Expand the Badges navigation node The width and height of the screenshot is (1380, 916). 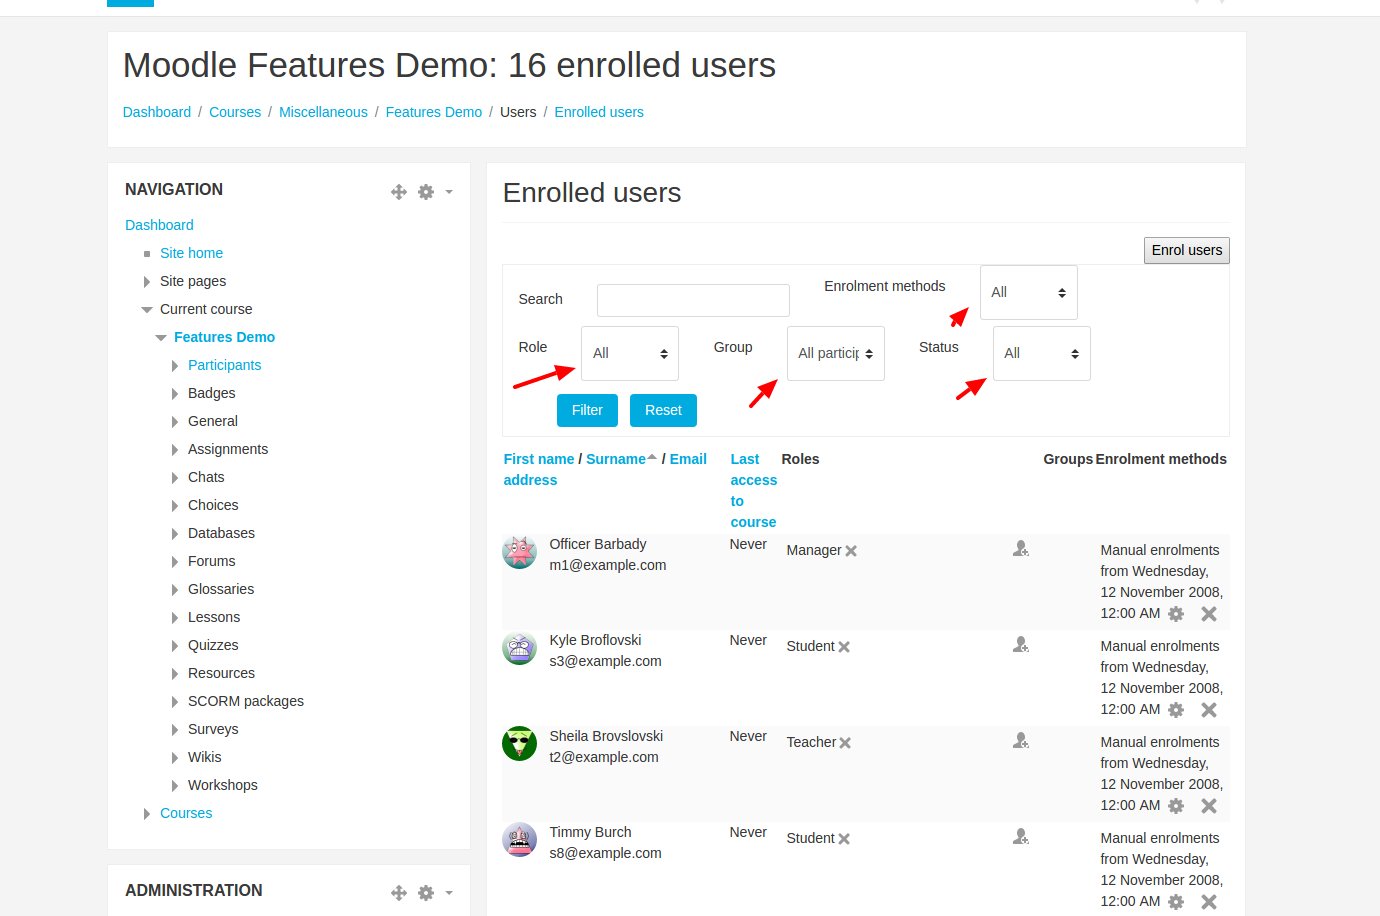tap(175, 394)
